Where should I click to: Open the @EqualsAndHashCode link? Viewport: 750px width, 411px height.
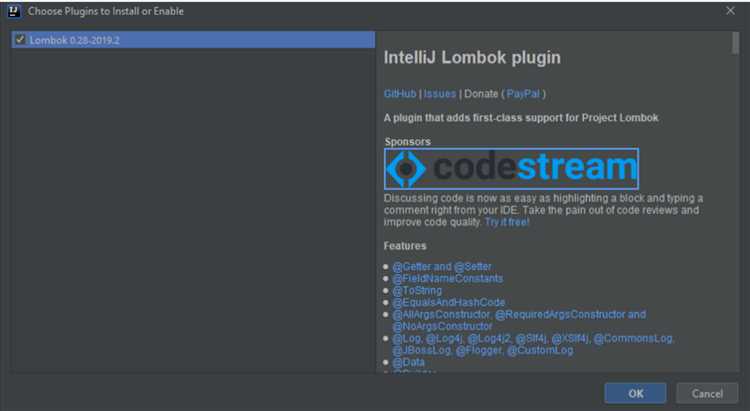pos(448,302)
